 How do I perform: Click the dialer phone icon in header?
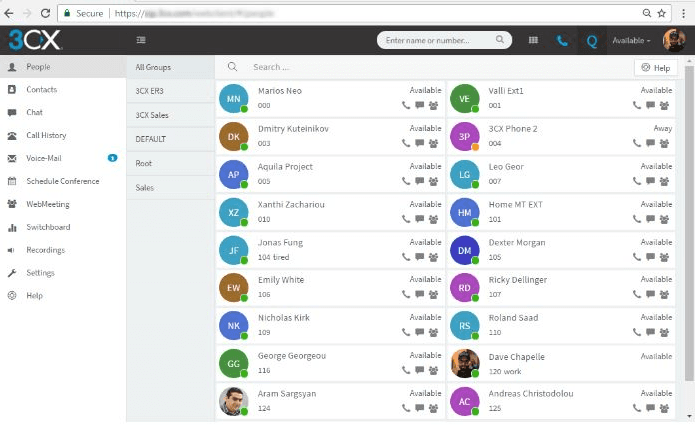pyautogui.click(x=562, y=41)
